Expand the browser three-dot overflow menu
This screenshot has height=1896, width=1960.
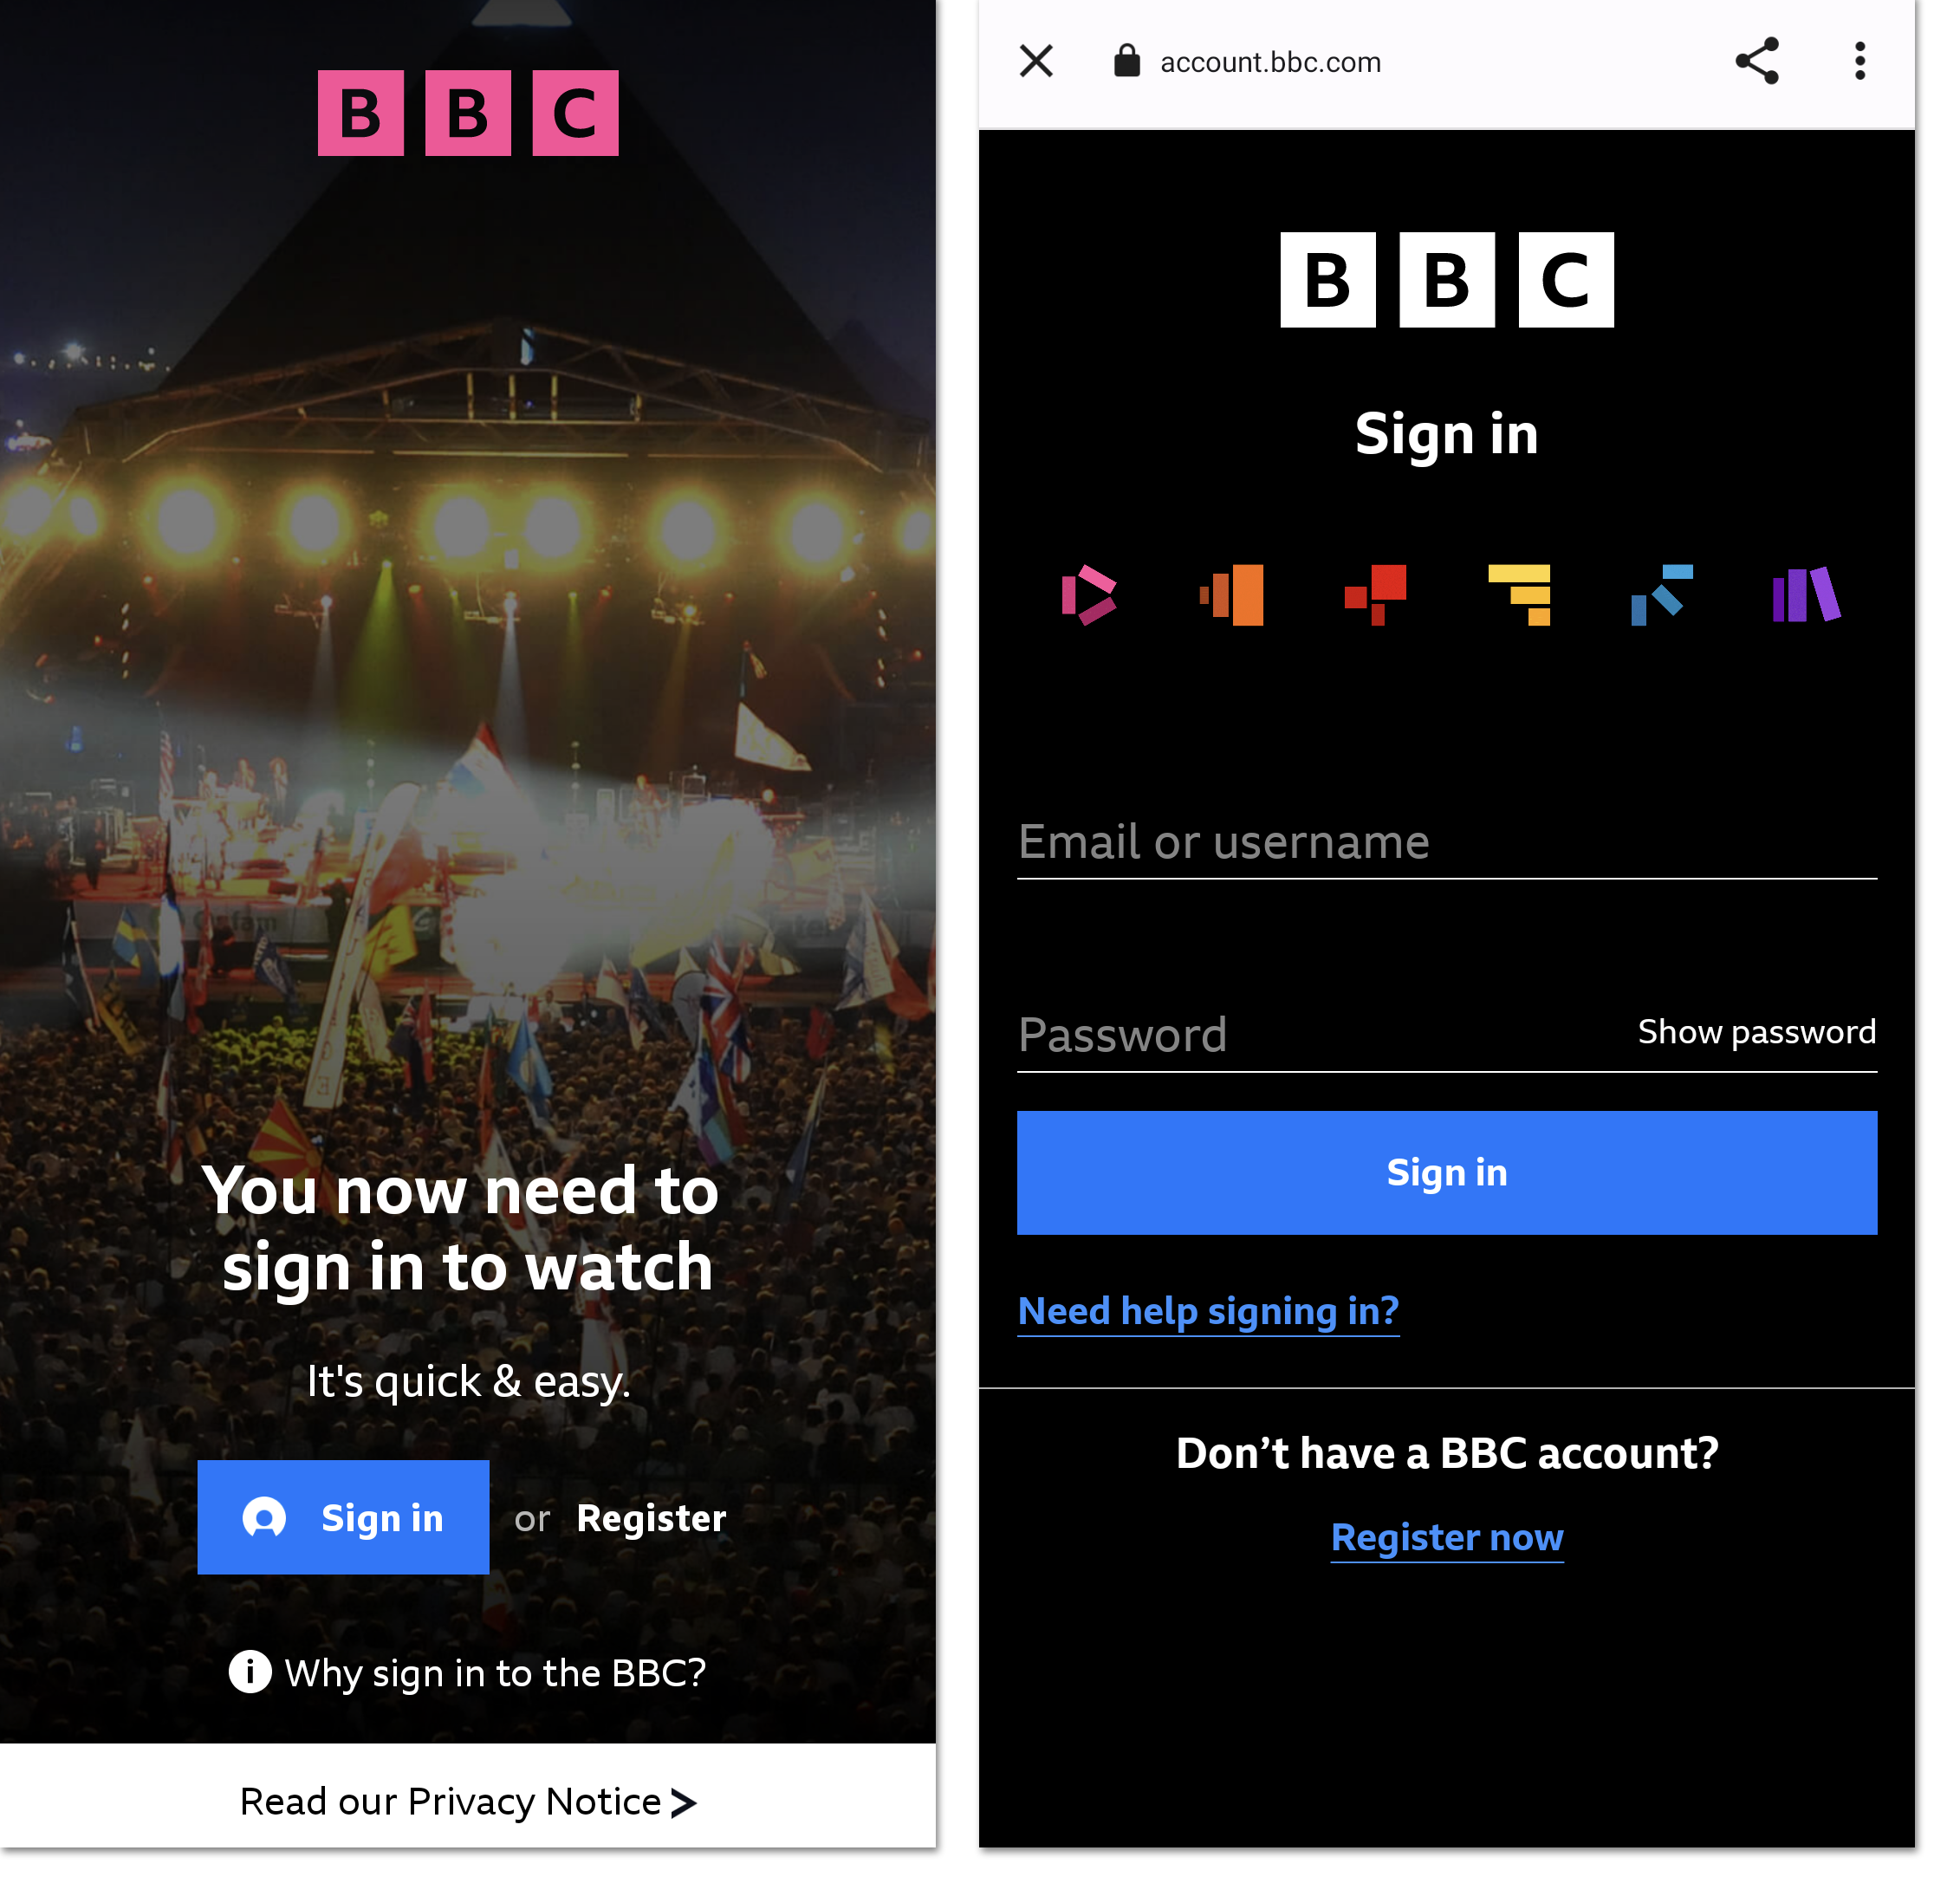point(1860,60)
